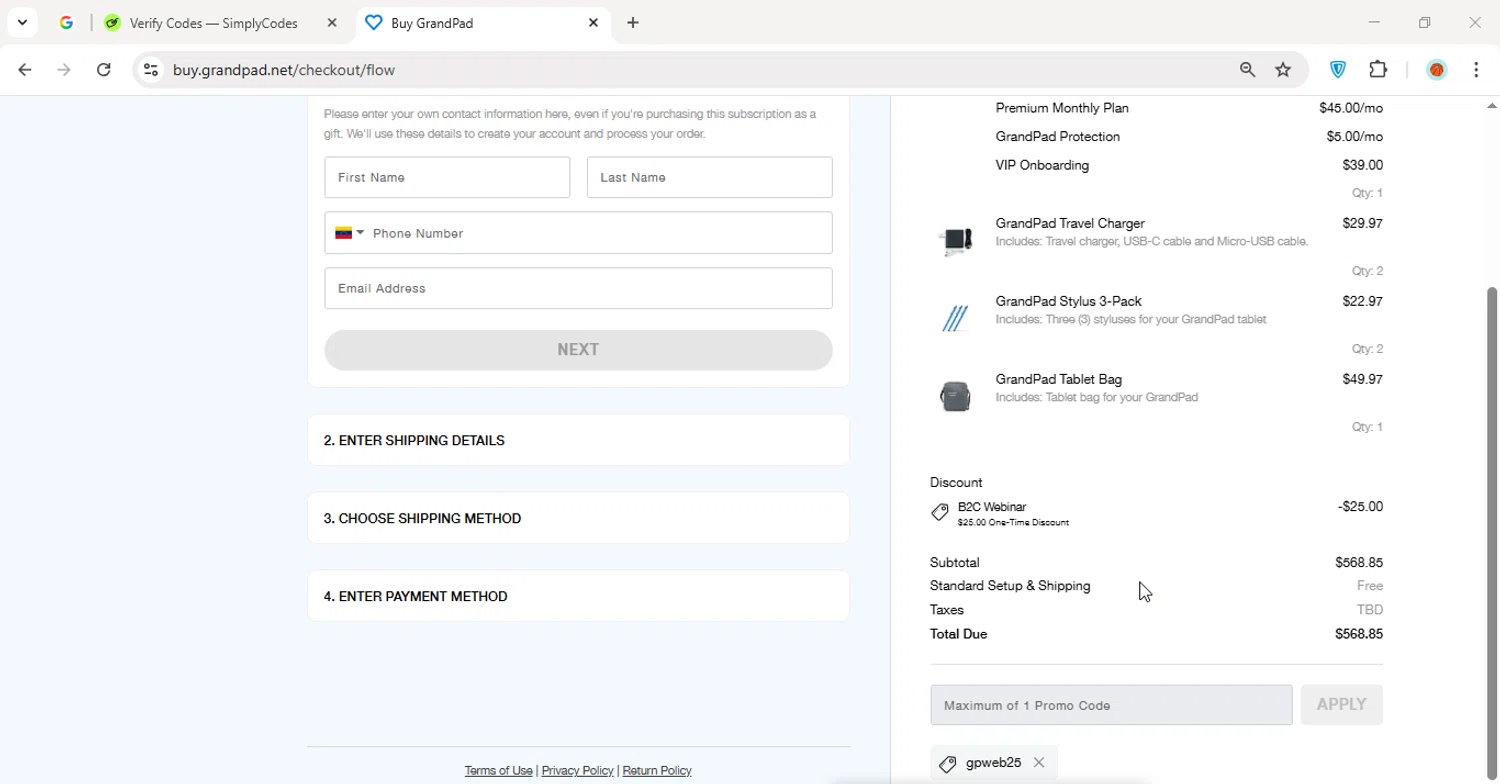Open the browser profile avatar
Screen dimensions: 1500x784
1437,70
